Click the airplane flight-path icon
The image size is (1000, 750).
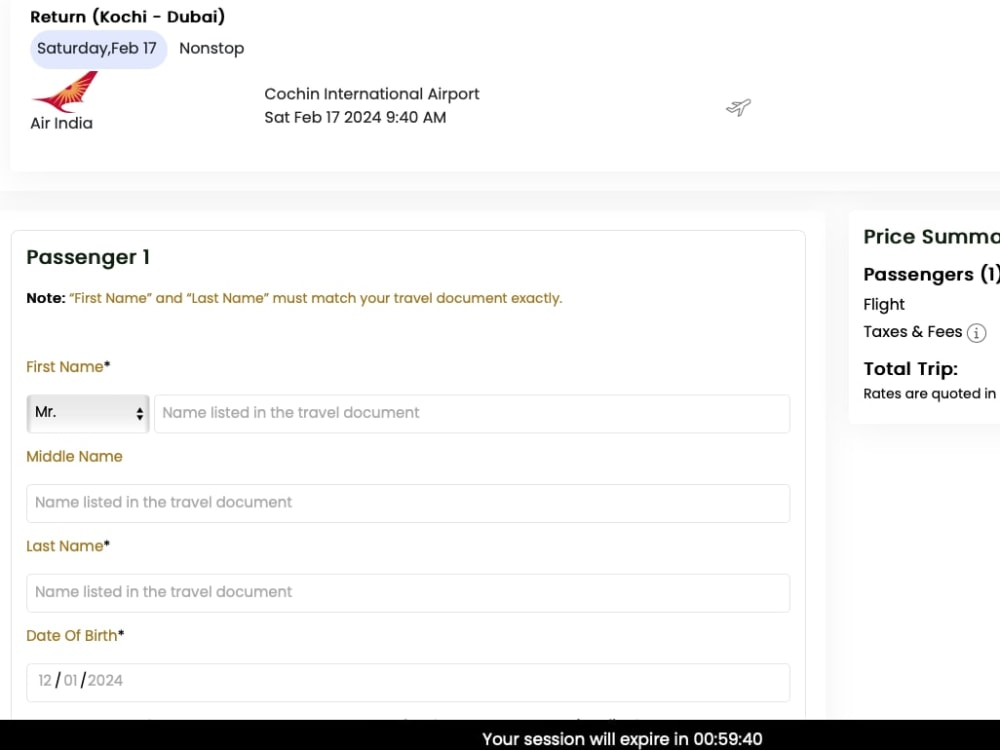click(x=738, y=108)
